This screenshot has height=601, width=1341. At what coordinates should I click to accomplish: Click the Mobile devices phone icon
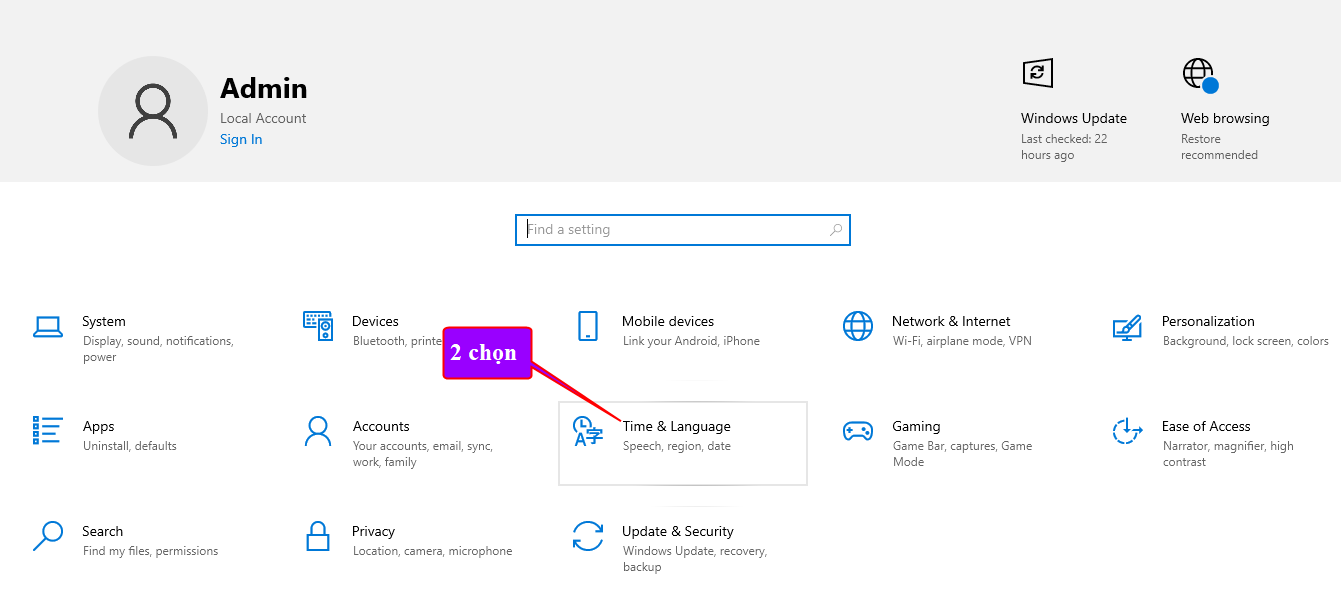(587, 326)
